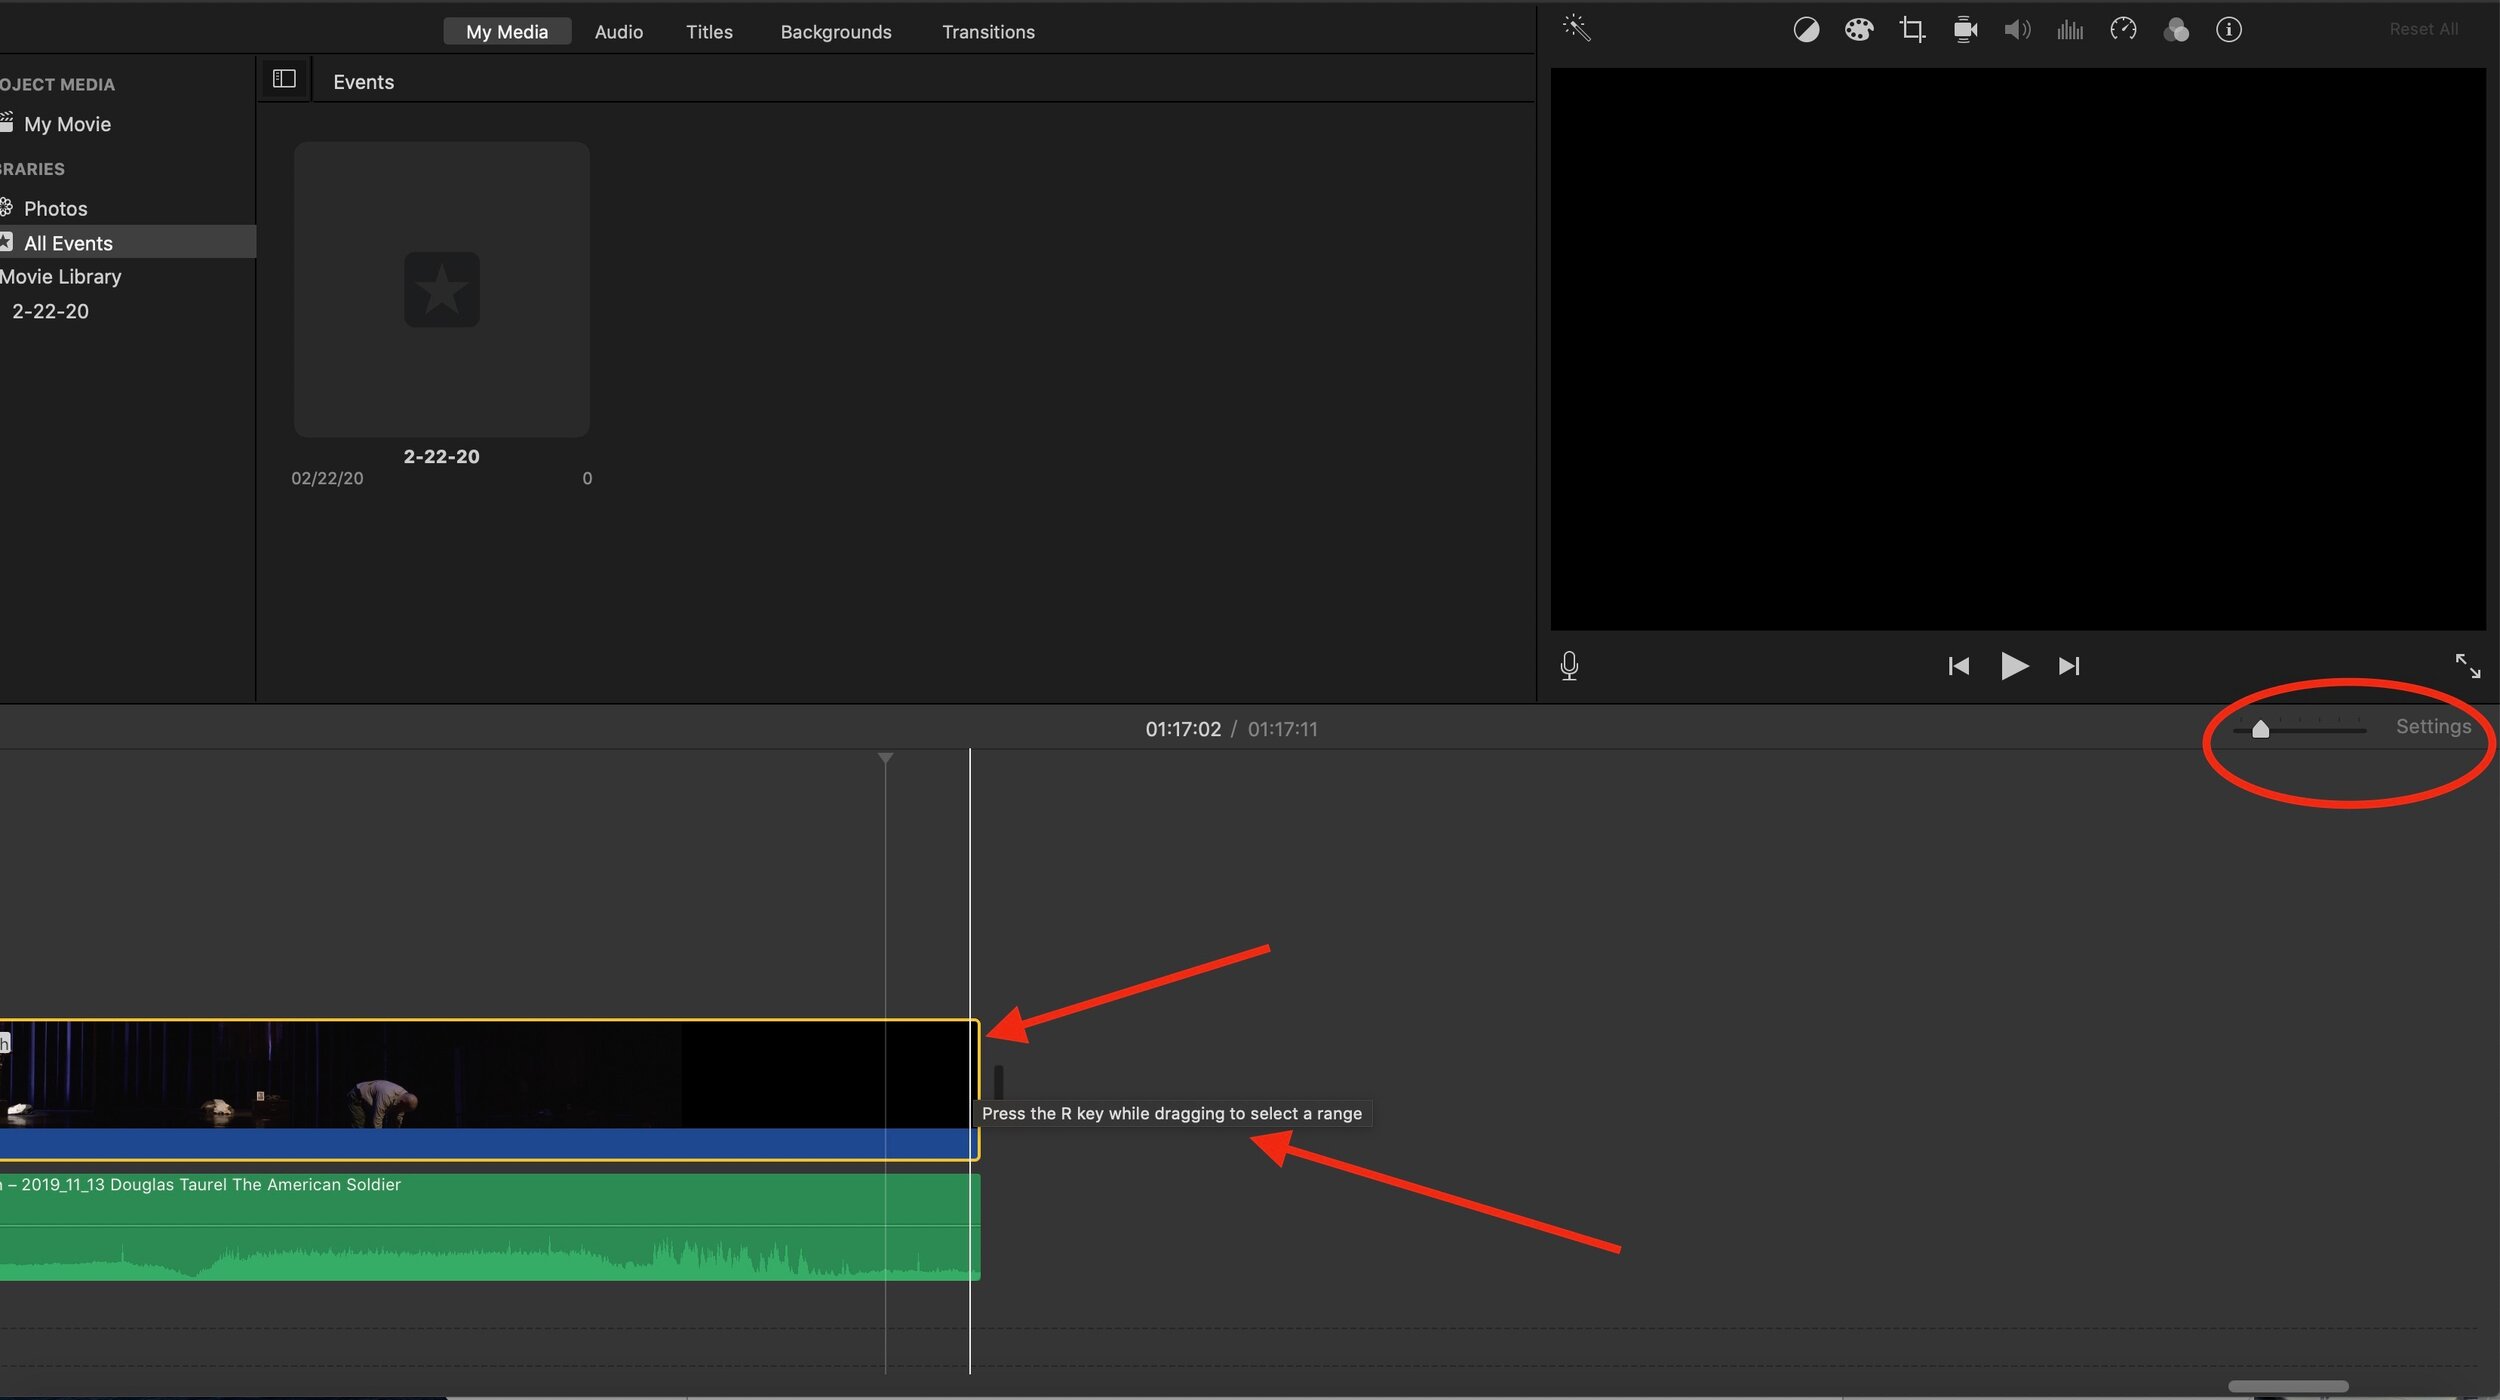Click Reset All adjustments button
The image size is (2500, 1400).
(2424, 29)
